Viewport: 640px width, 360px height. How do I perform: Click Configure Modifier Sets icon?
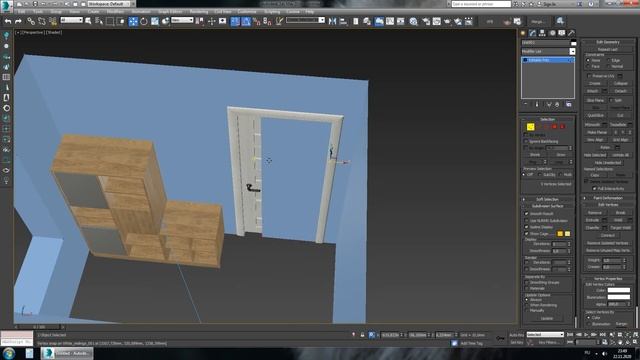[x=569, y=105]
